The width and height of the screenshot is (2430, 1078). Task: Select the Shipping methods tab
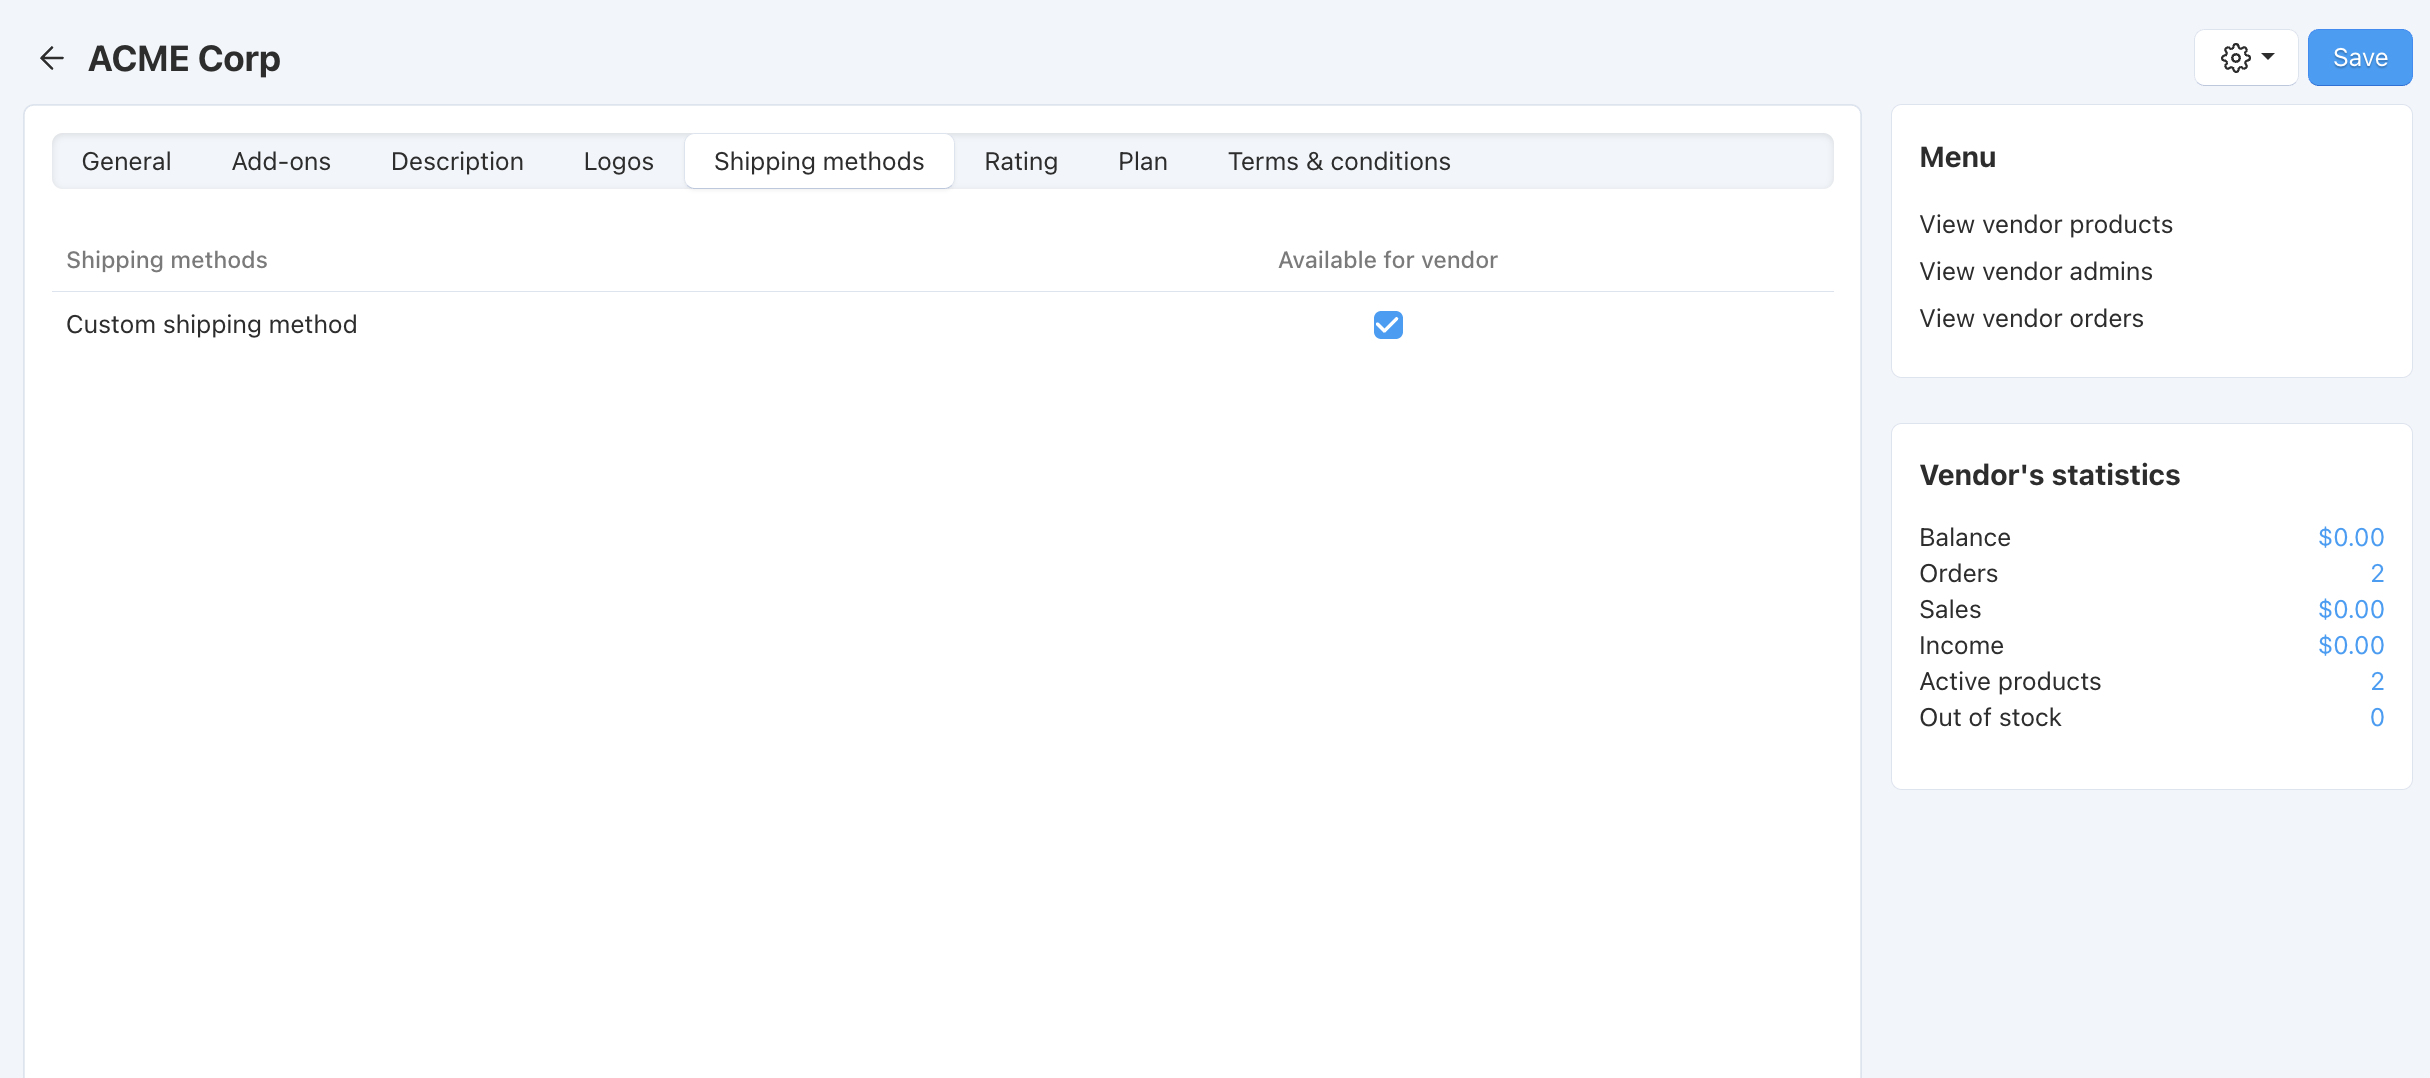(819, 161)
